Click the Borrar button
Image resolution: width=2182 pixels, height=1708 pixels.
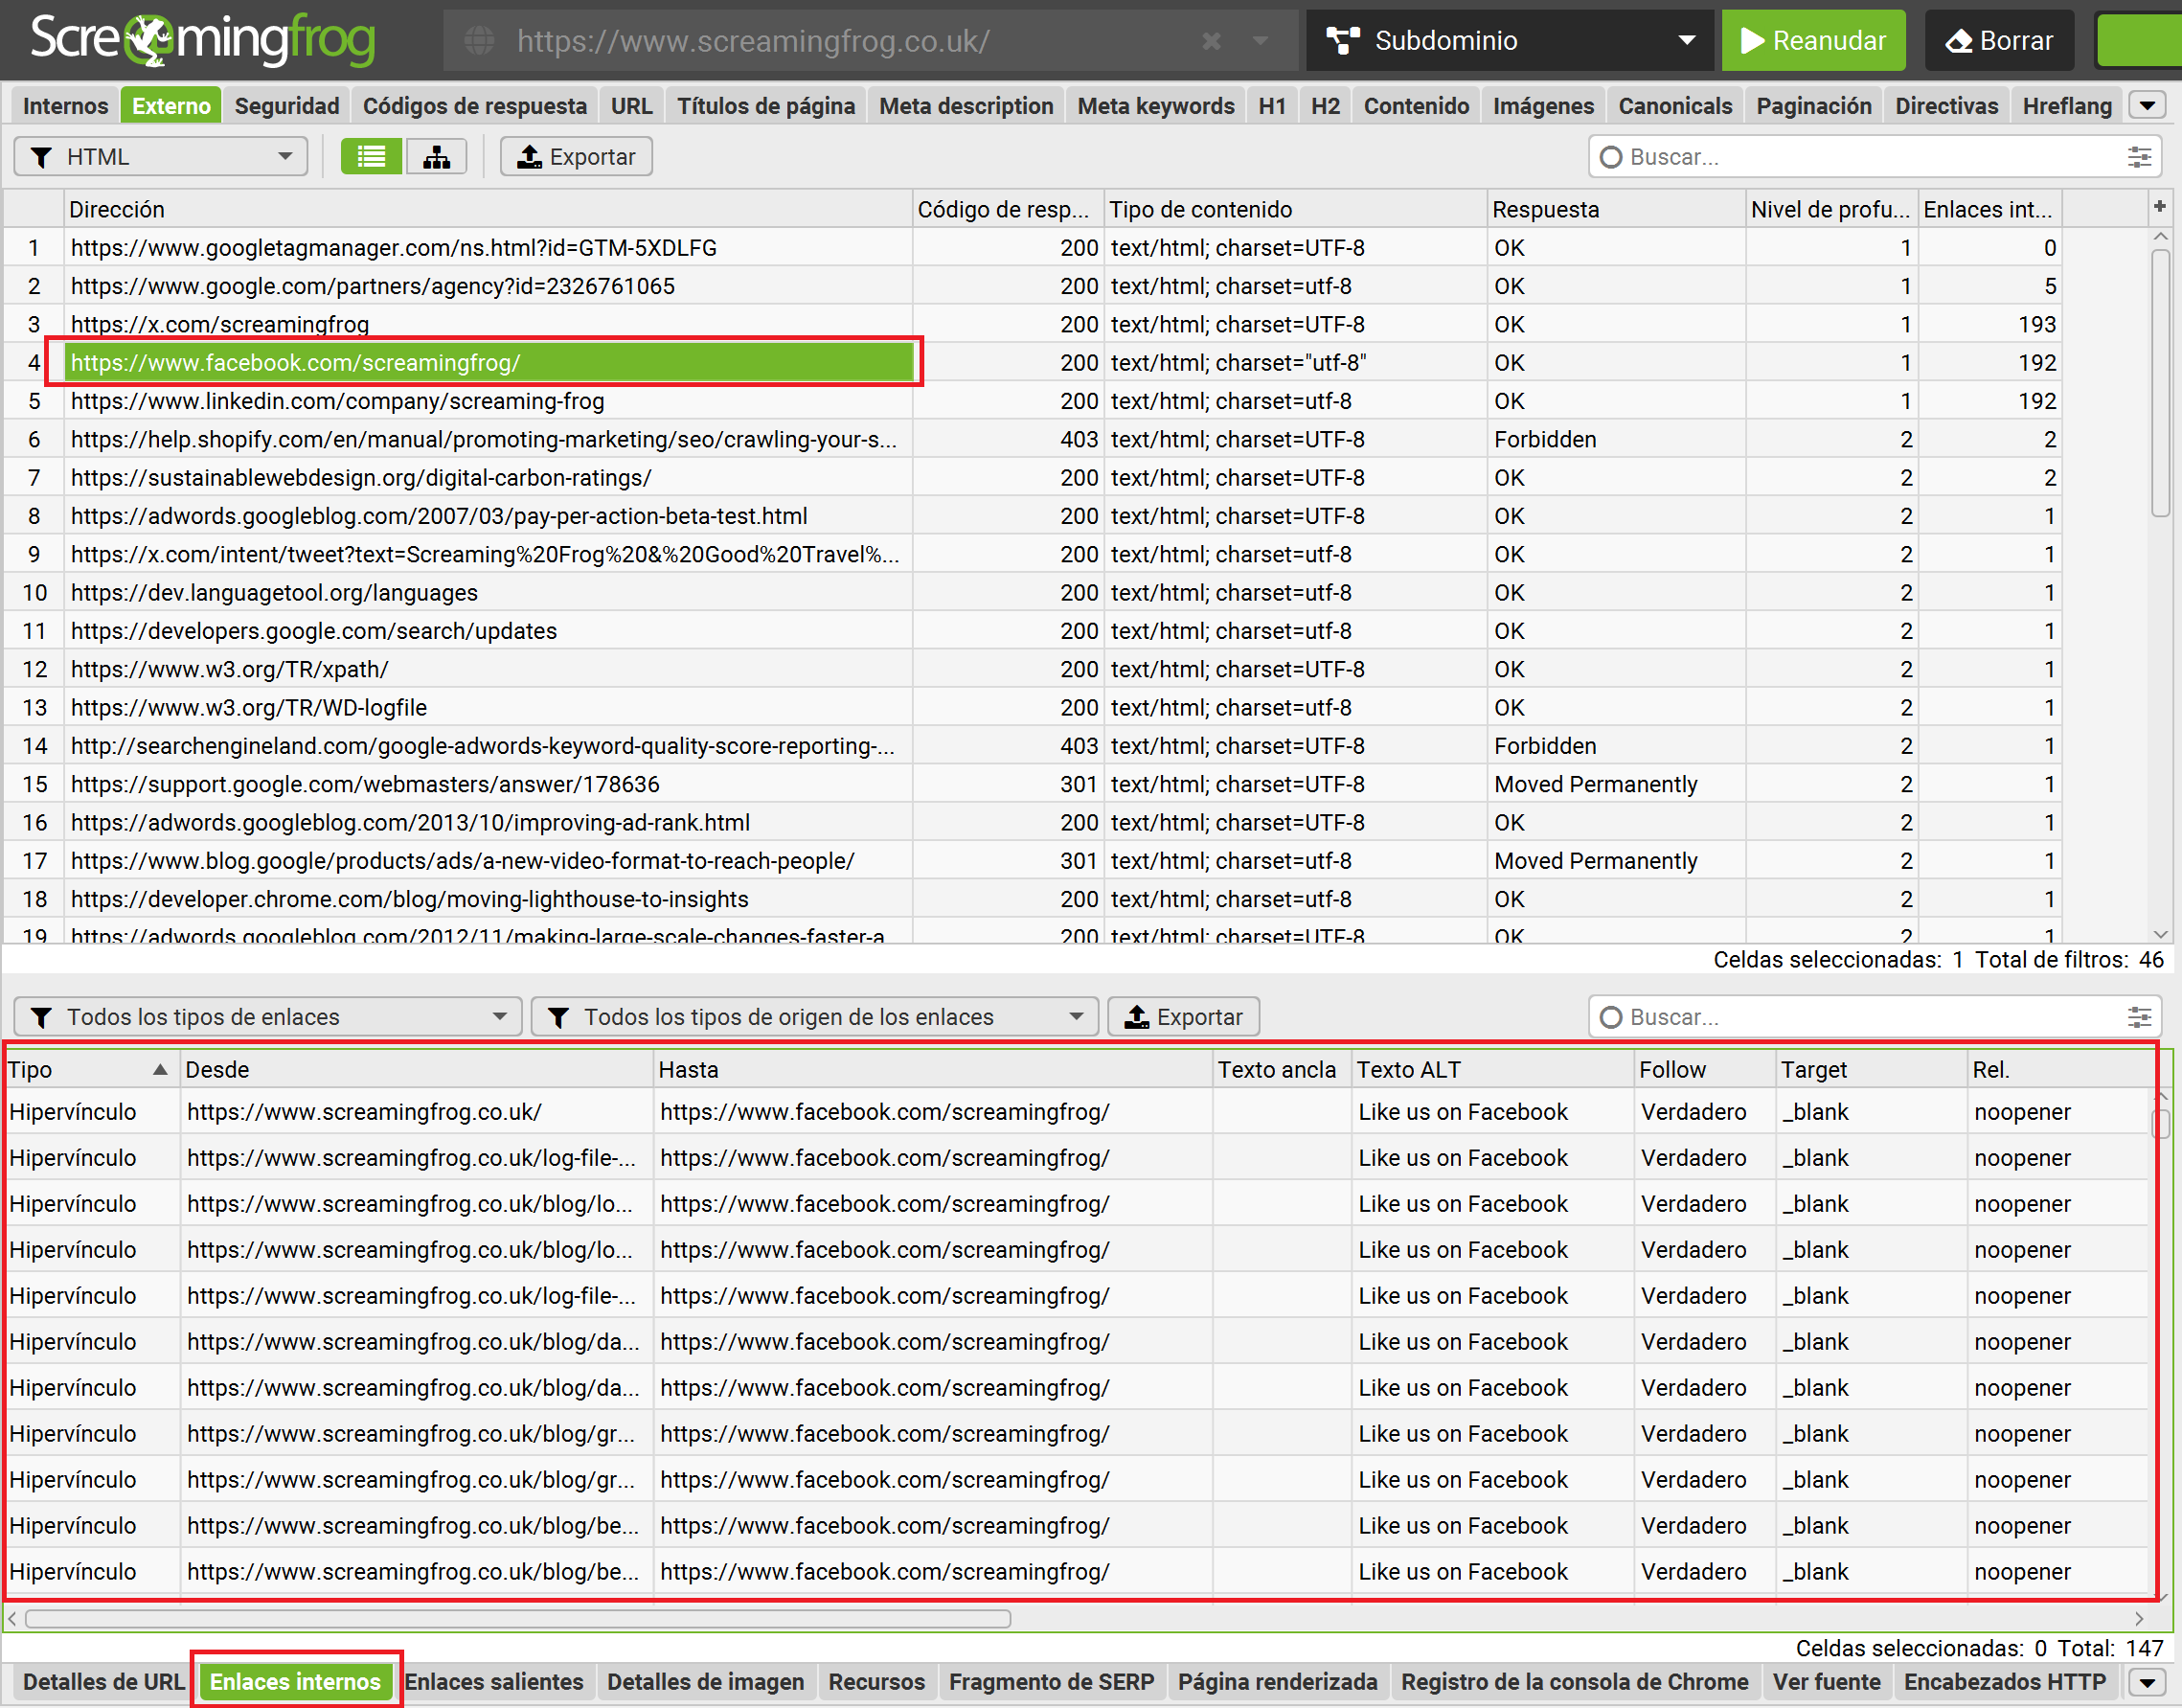click(x=1999, y=41)
